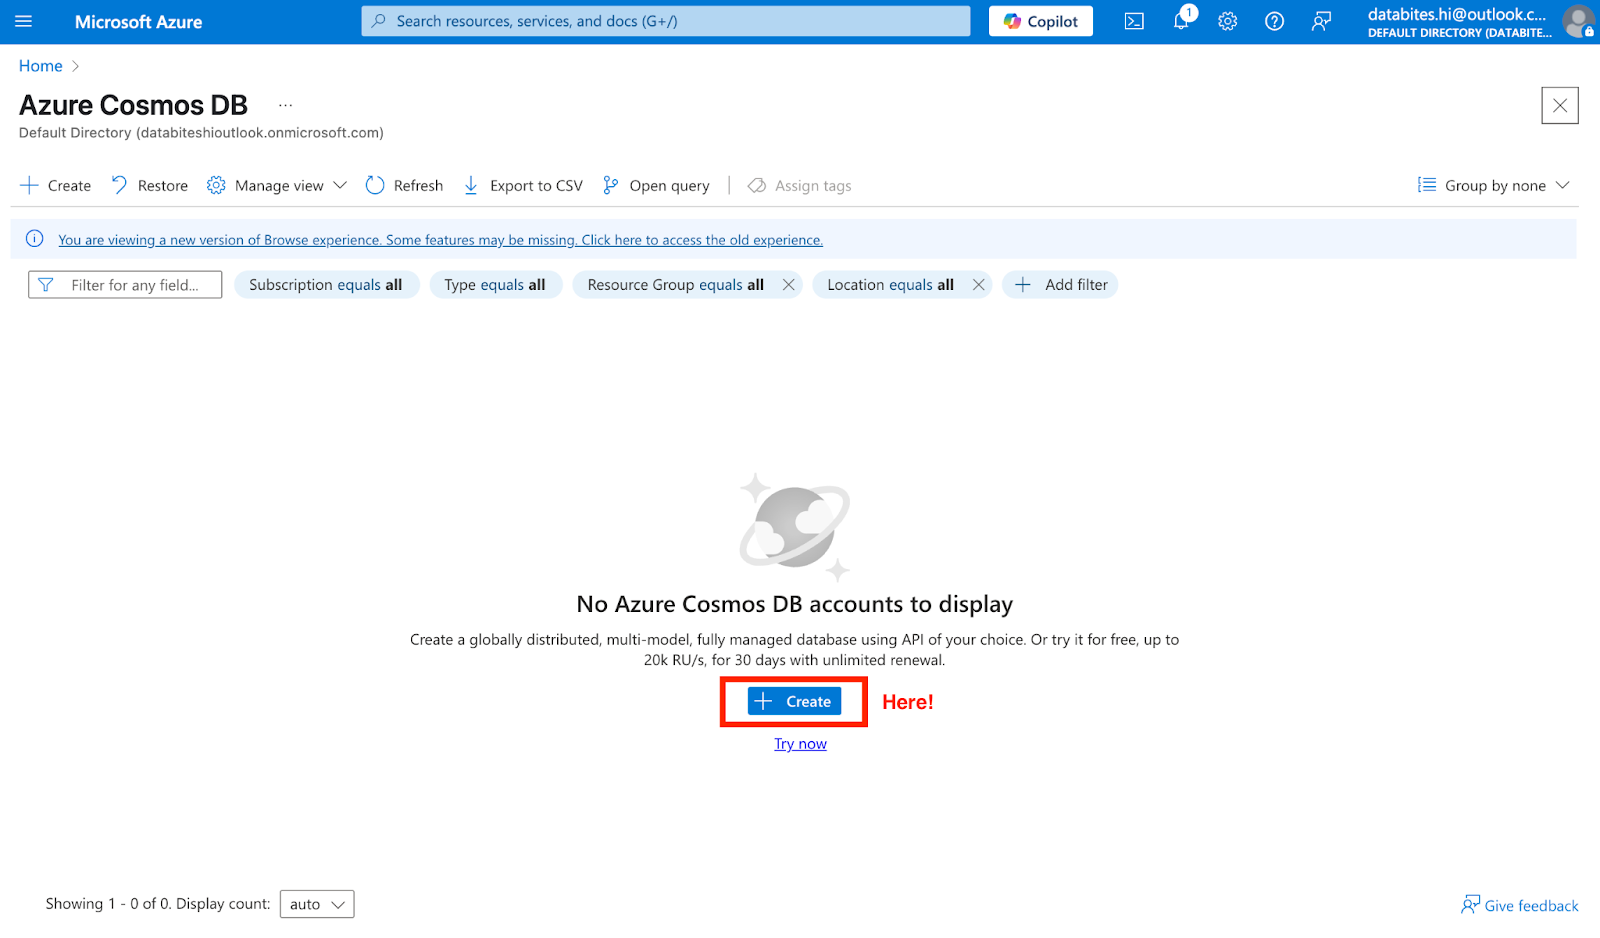Click the blue Create button
The height and width of the screenshot is (938, 1600).
pos(794,702)
